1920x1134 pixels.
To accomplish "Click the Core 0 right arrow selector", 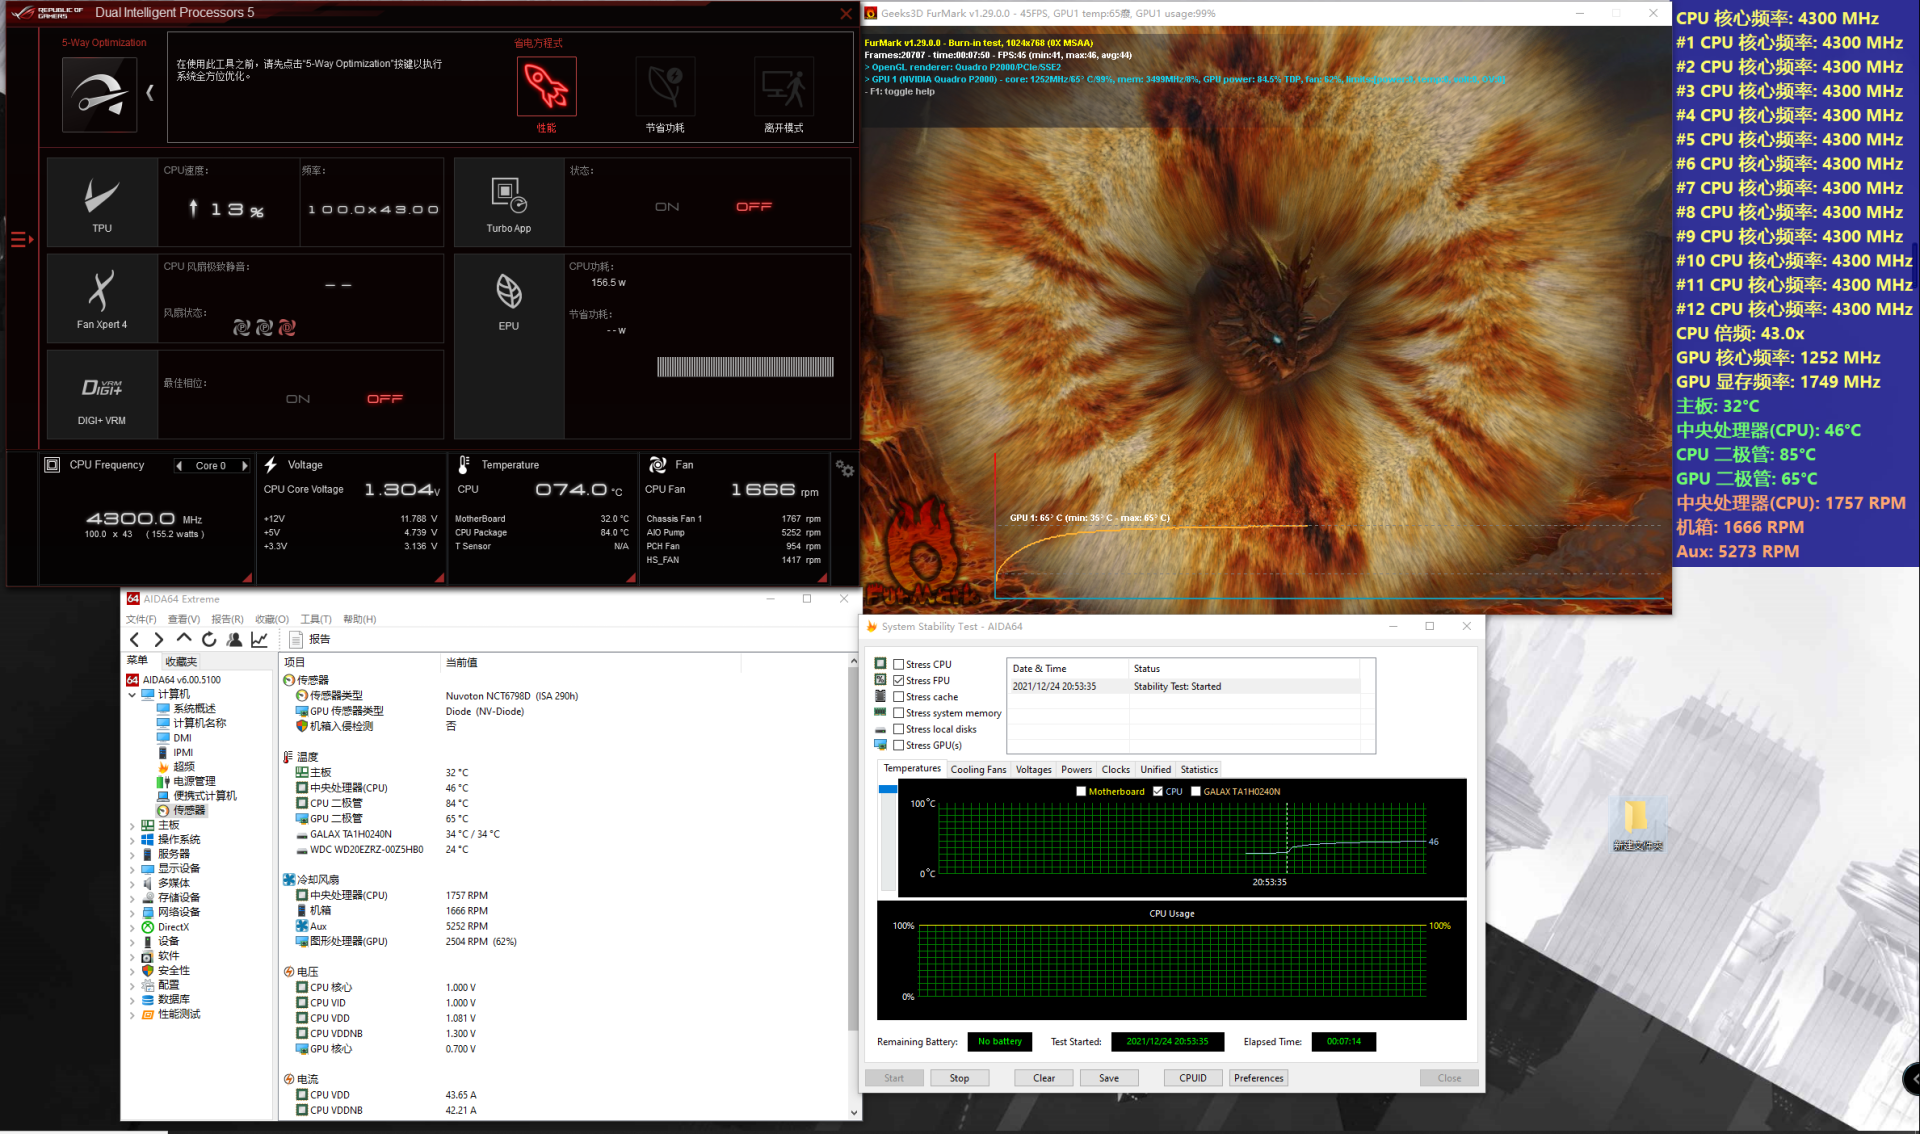I will coord(244,466).
